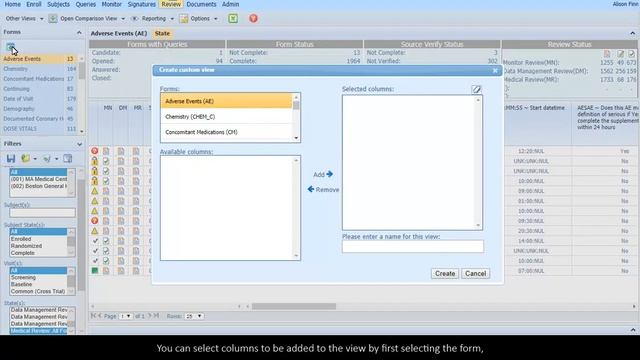Viewport: 640px width, 360px height.
Task: Click the Subject(s) filter input
Action: [x=42, y=213]
